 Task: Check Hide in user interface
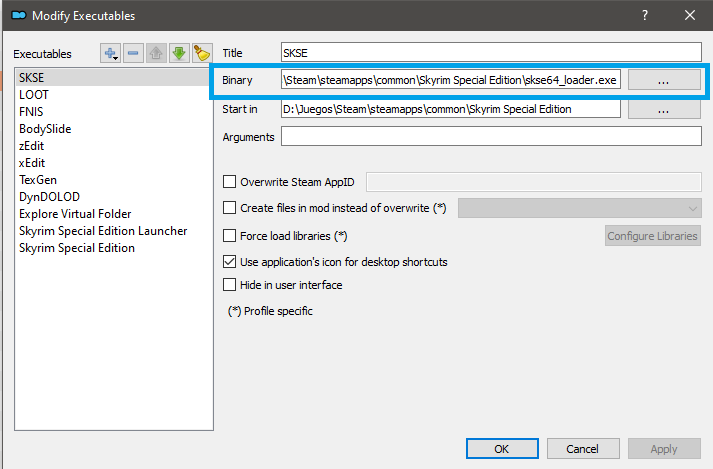tap(230, 285)
